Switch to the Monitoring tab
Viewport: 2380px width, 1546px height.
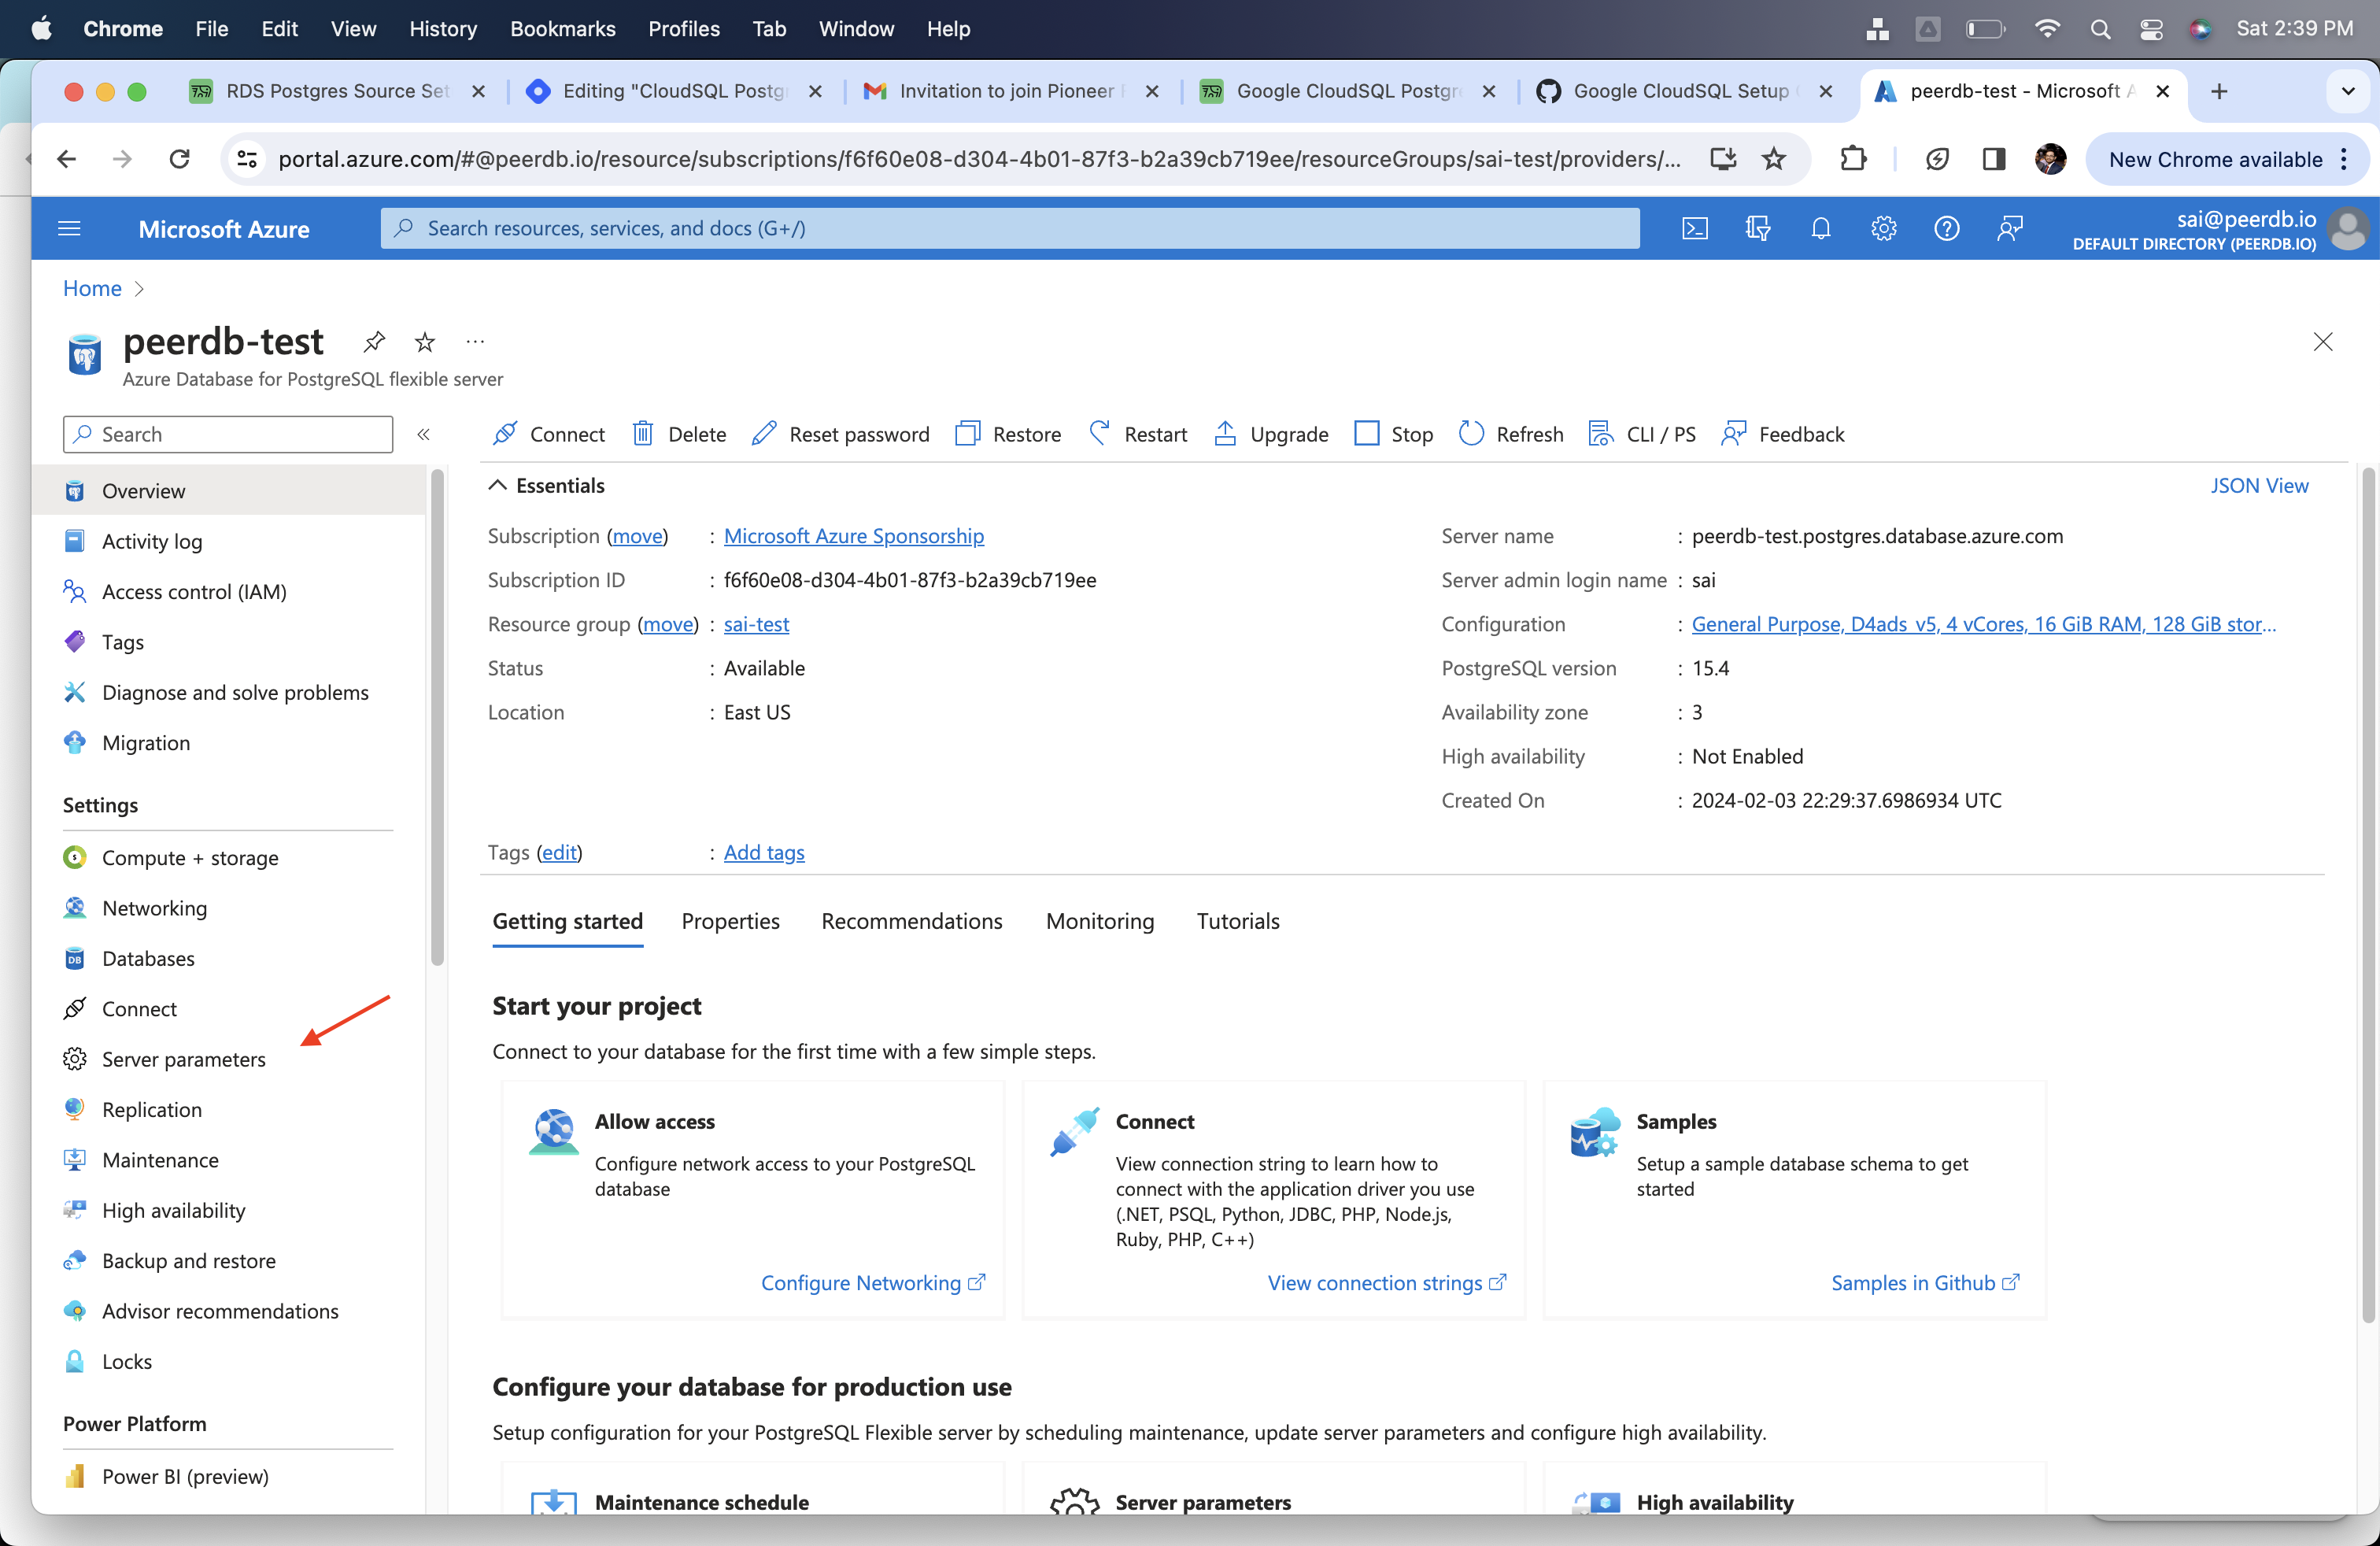1099,921
